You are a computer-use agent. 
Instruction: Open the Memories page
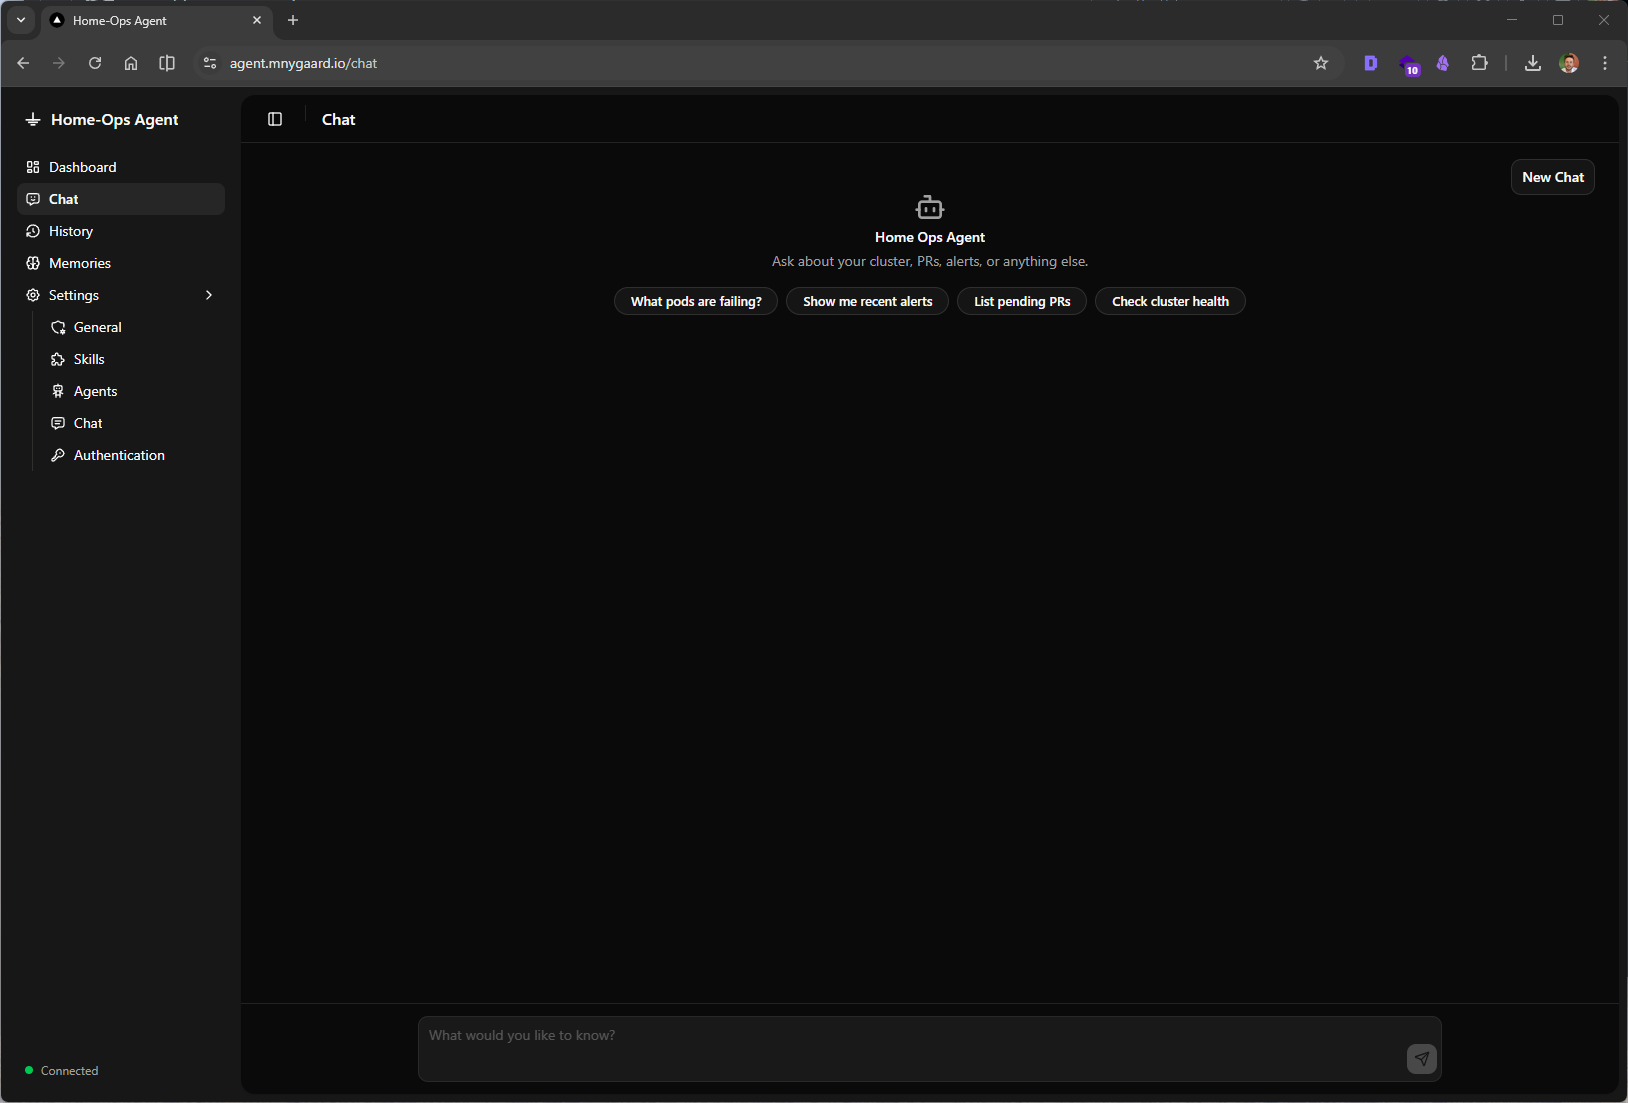[x=121, y=263]
